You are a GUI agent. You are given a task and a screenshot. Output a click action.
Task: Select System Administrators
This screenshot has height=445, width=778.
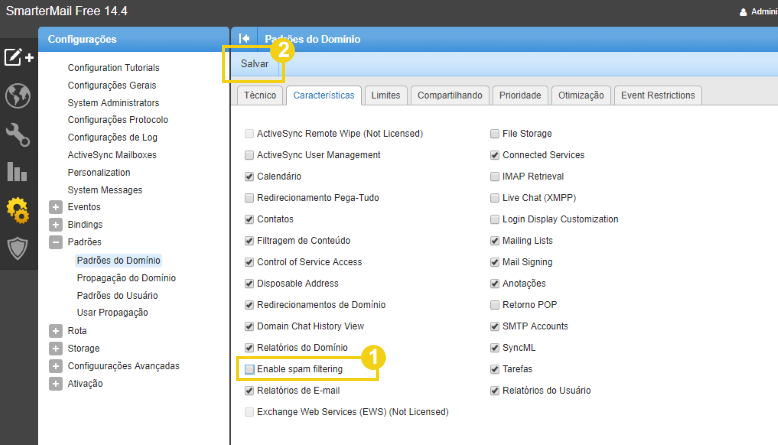(x=113, y=103)
